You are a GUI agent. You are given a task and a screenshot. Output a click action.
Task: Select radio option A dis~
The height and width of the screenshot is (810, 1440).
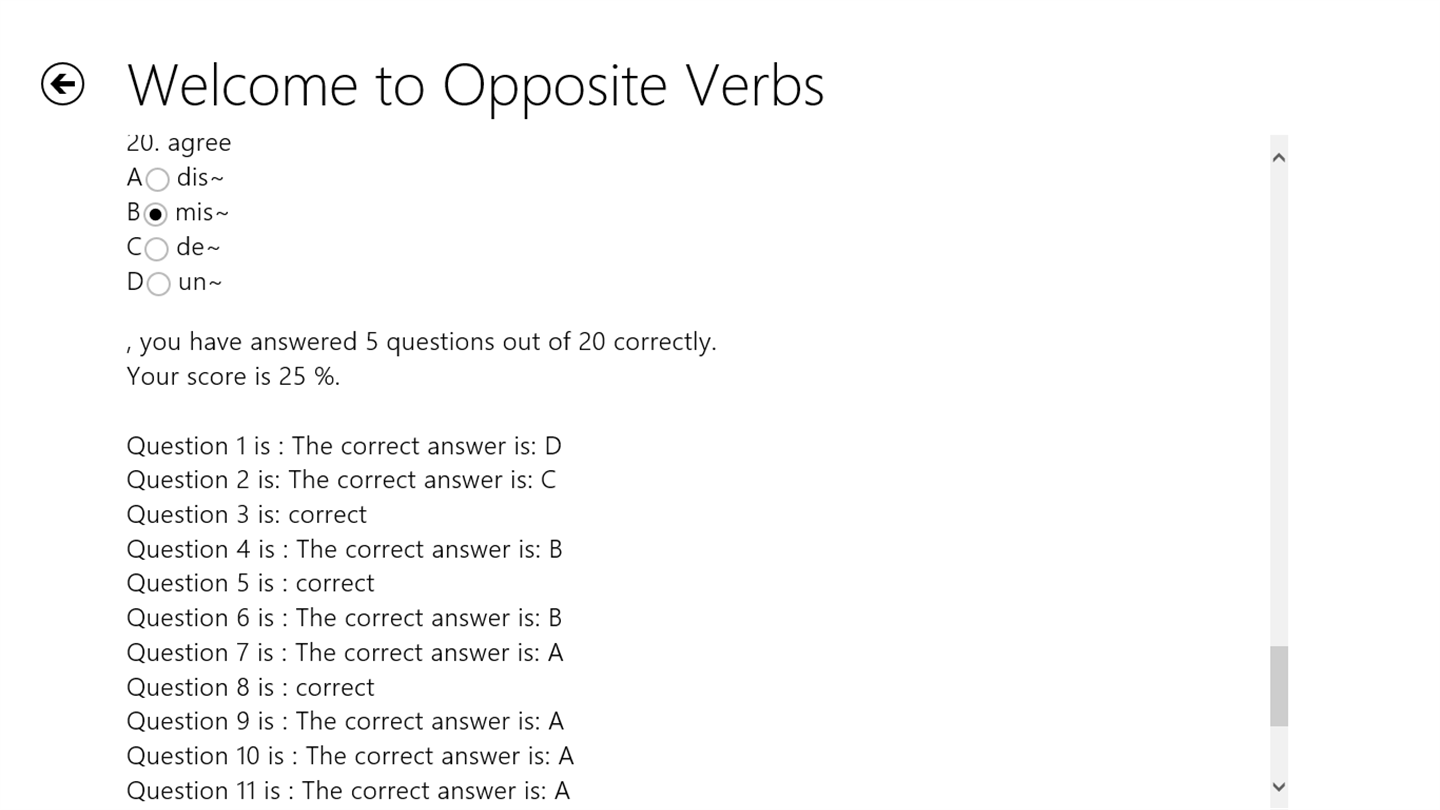(157, 179)
